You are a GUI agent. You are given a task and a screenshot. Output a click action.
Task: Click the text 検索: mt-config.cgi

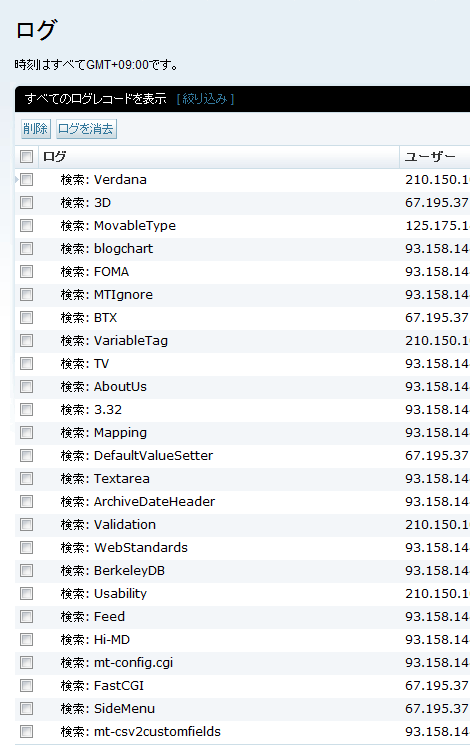click(x=117, y=663)
